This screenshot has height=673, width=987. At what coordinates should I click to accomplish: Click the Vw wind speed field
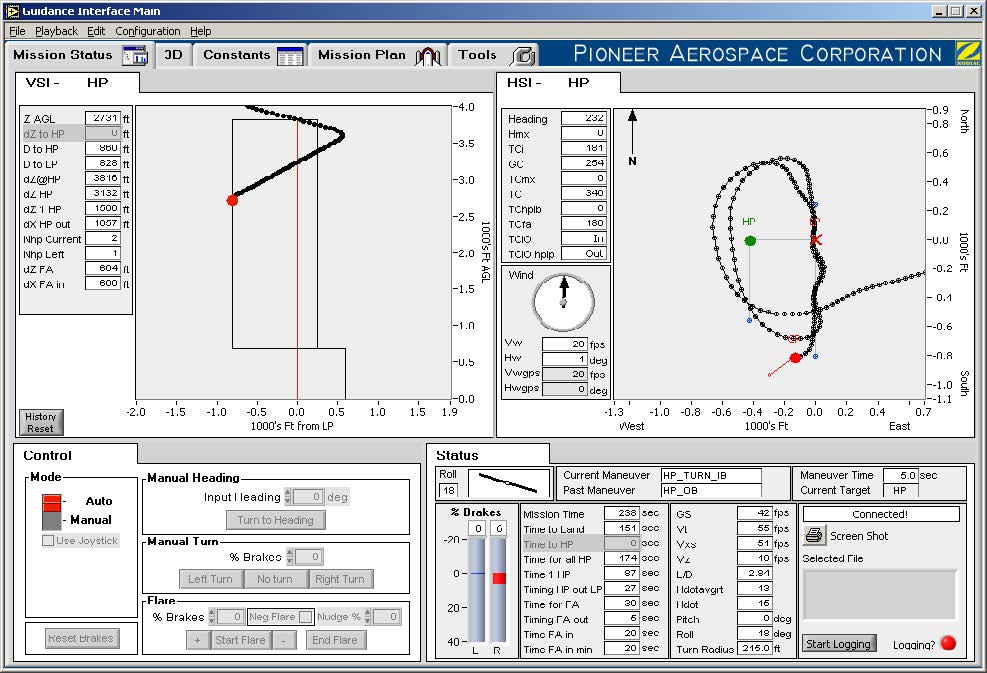pyautogui.click(x=565, y=344)
